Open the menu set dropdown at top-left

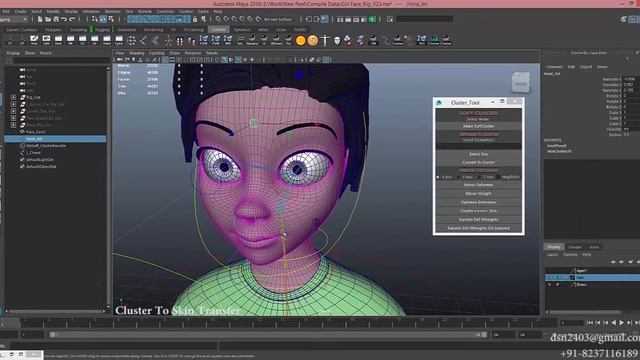[x=13, y=19]
